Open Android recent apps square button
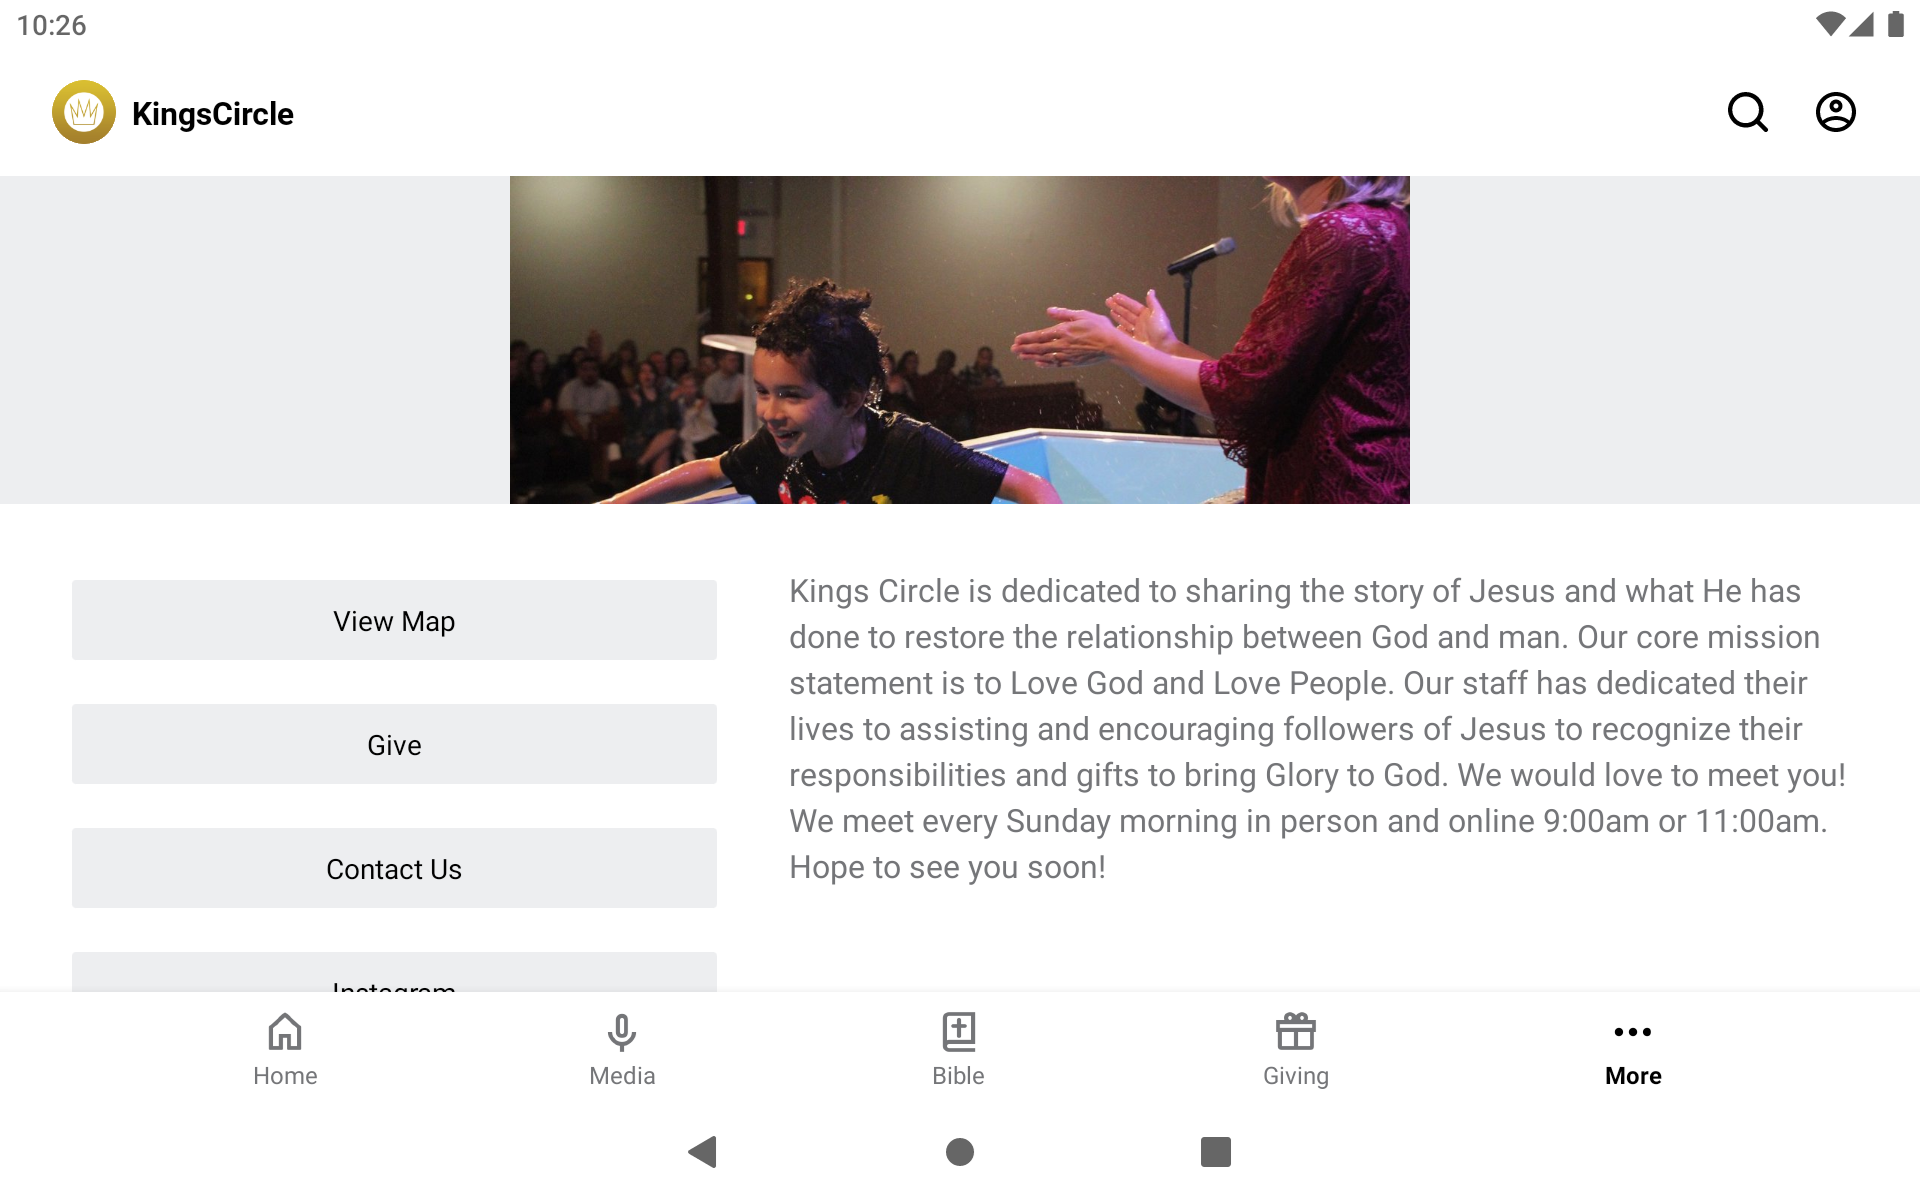 (x=1216, y=1152)
